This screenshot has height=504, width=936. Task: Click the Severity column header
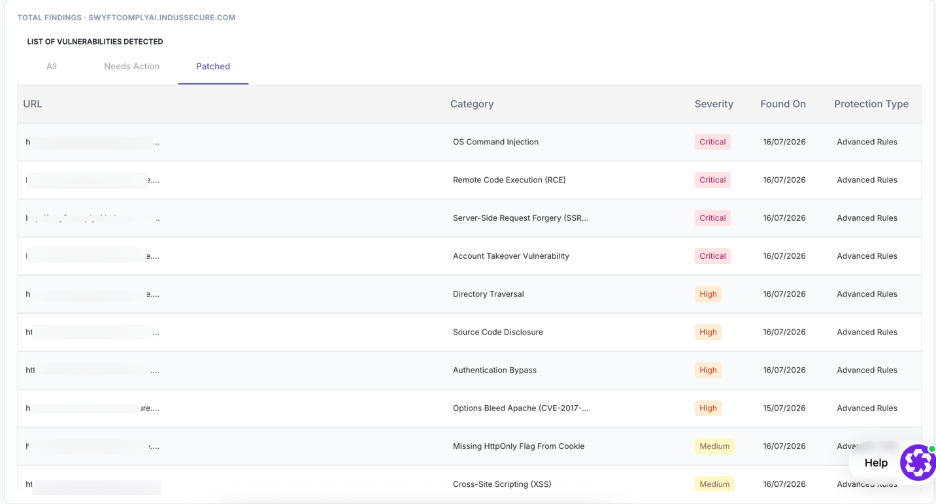713,104
